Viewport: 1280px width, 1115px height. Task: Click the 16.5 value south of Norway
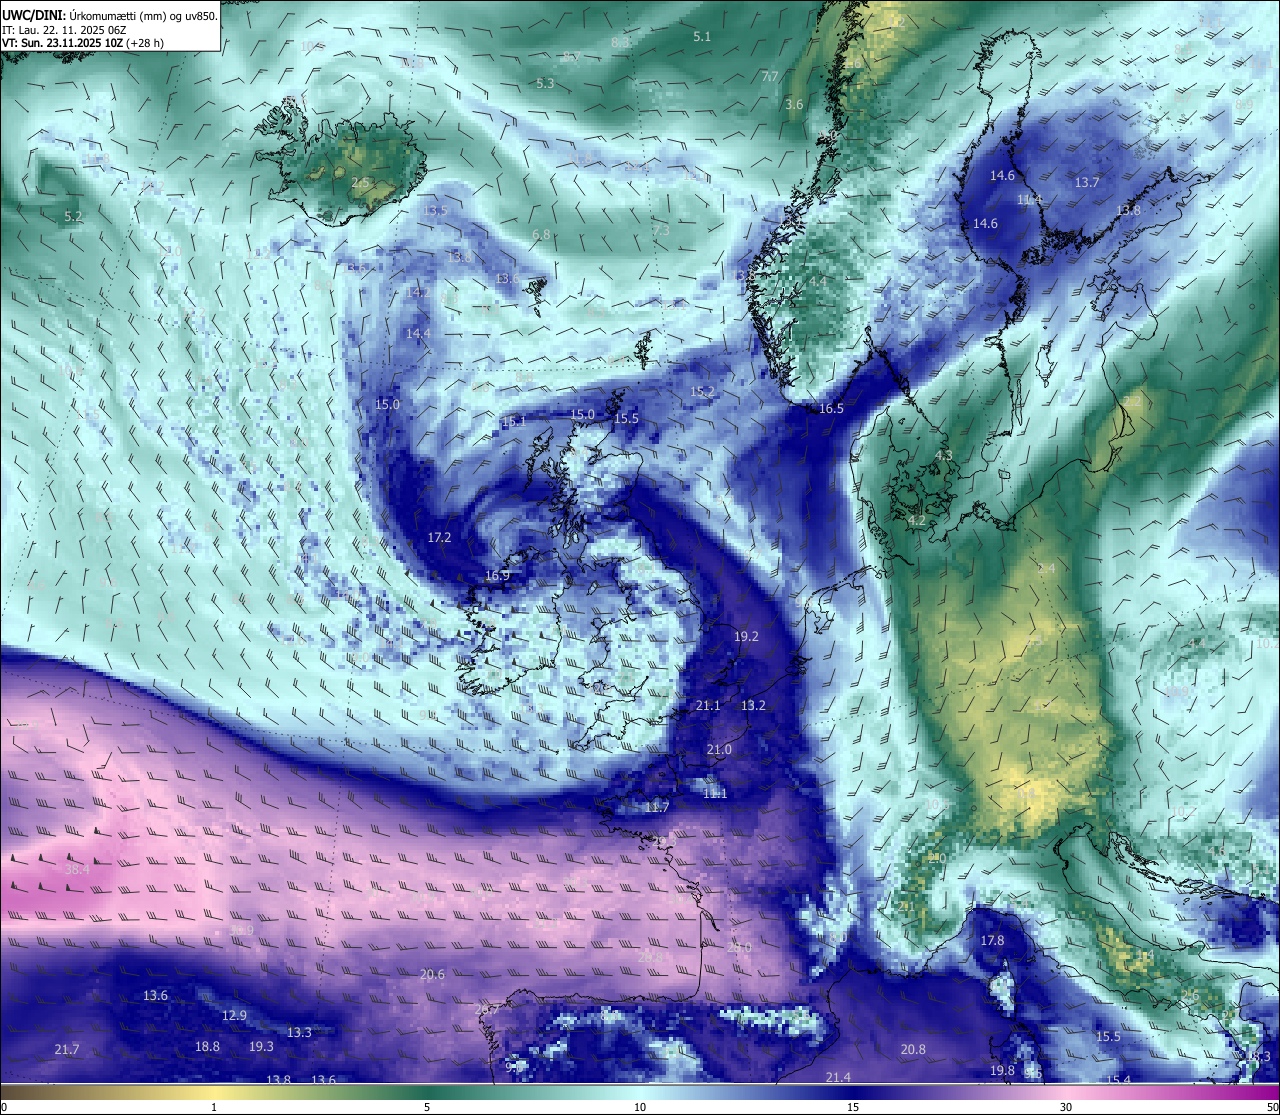831,408
